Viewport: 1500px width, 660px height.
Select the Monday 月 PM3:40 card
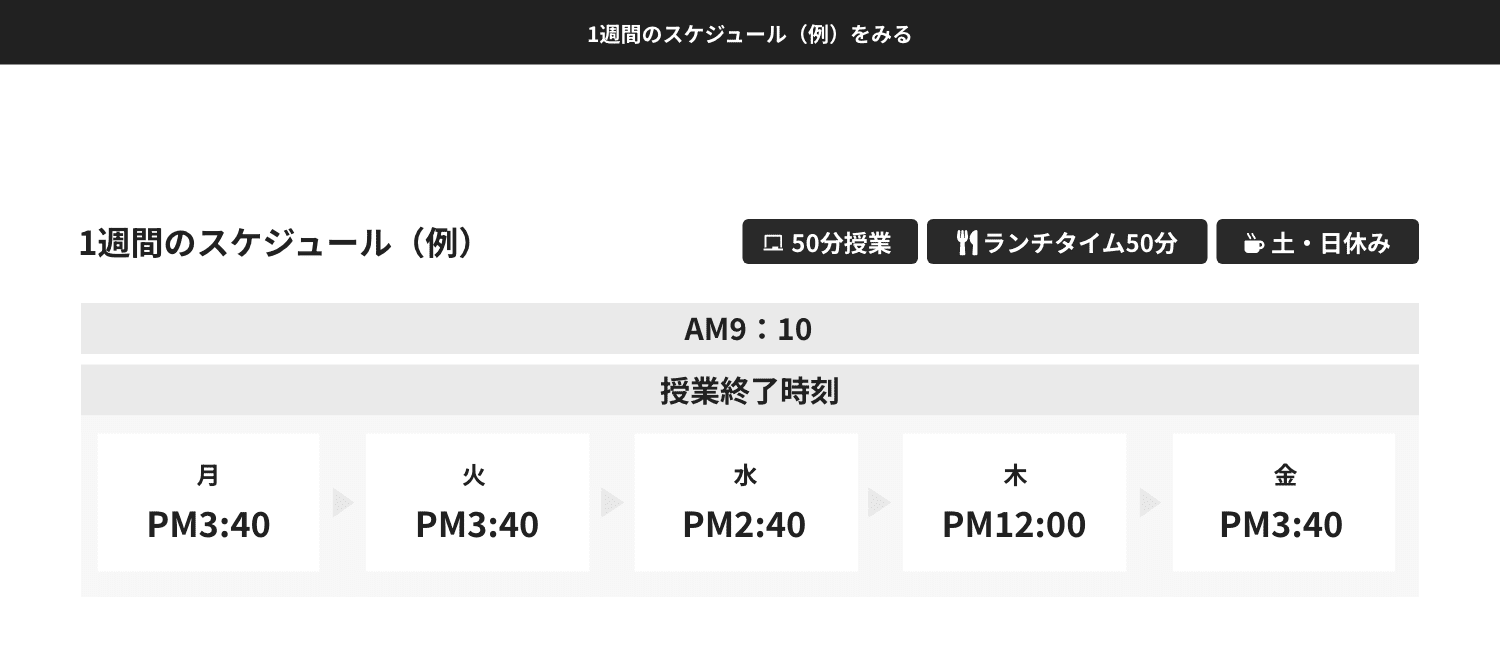(x=208, y=502)
